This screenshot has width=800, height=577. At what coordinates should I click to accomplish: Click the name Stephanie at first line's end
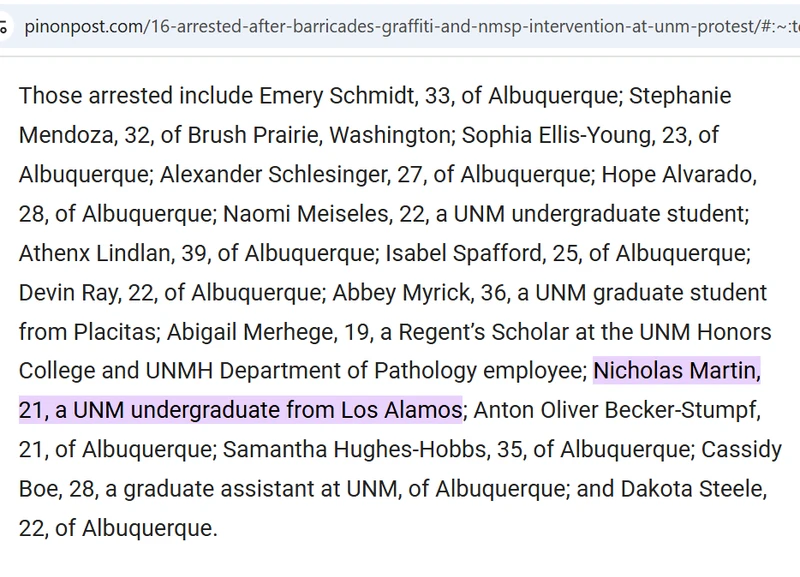pyautogui.click(x=681, y=96)
